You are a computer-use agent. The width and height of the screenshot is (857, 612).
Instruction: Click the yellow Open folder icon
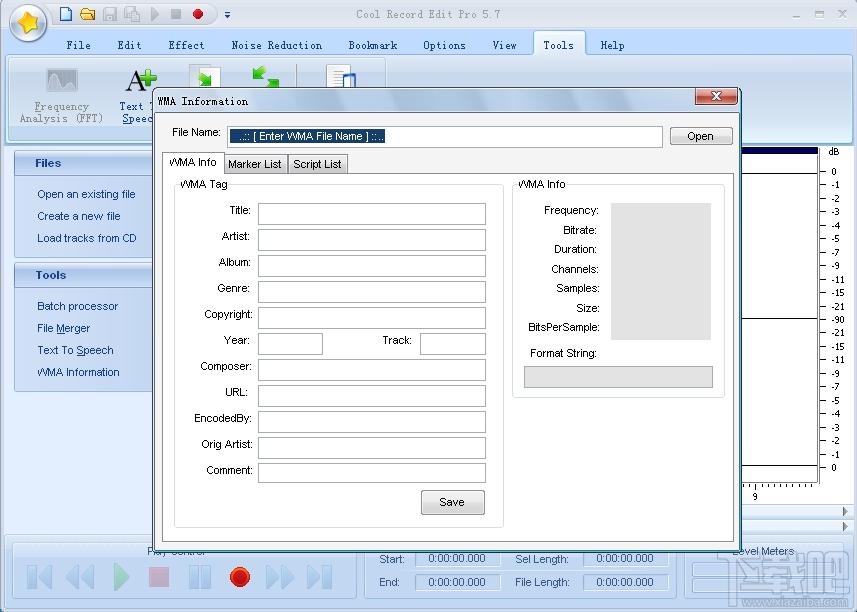(x=87, y=14)
